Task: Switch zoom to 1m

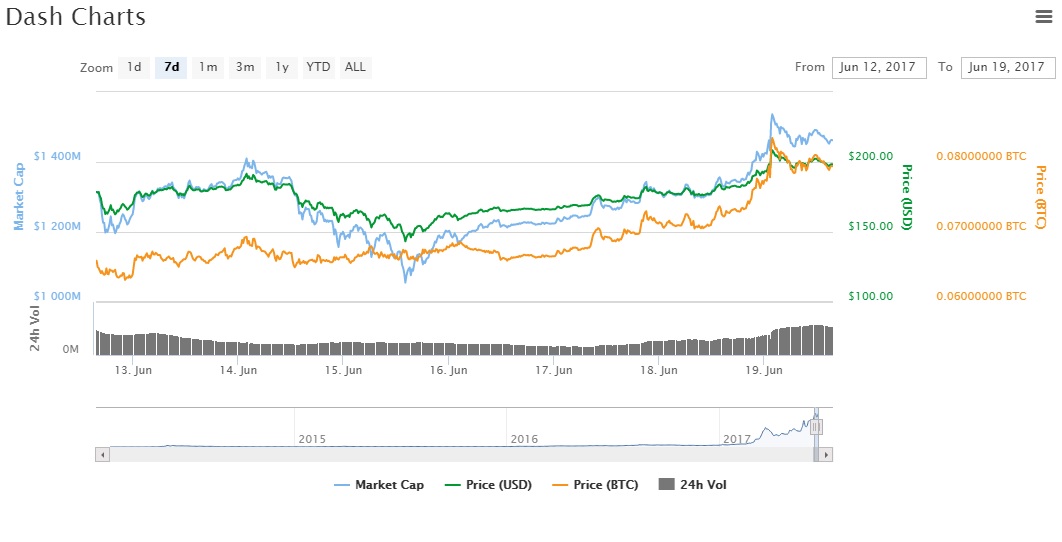Action: pos(208,67)
